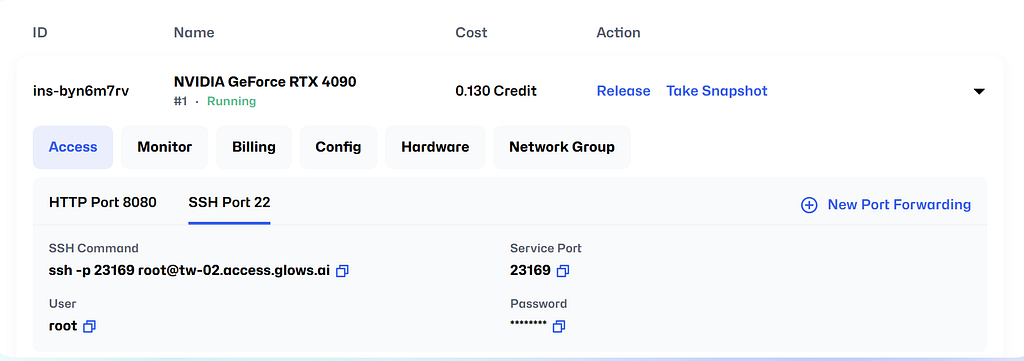Click the plus icon for port forwarding
Screen dimensions: 1024x361
(809, 205)
